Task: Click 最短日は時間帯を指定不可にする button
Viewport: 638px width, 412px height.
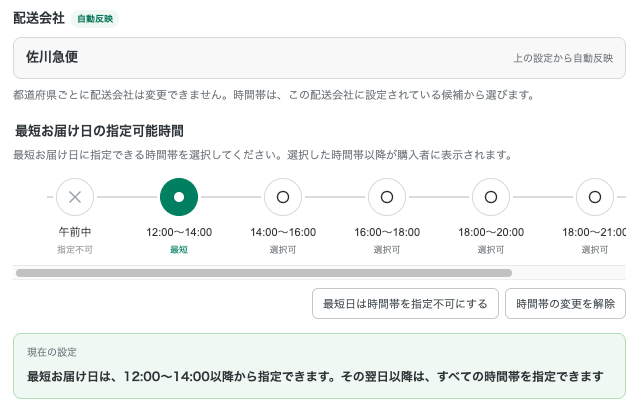Action: tap(405, 304)
